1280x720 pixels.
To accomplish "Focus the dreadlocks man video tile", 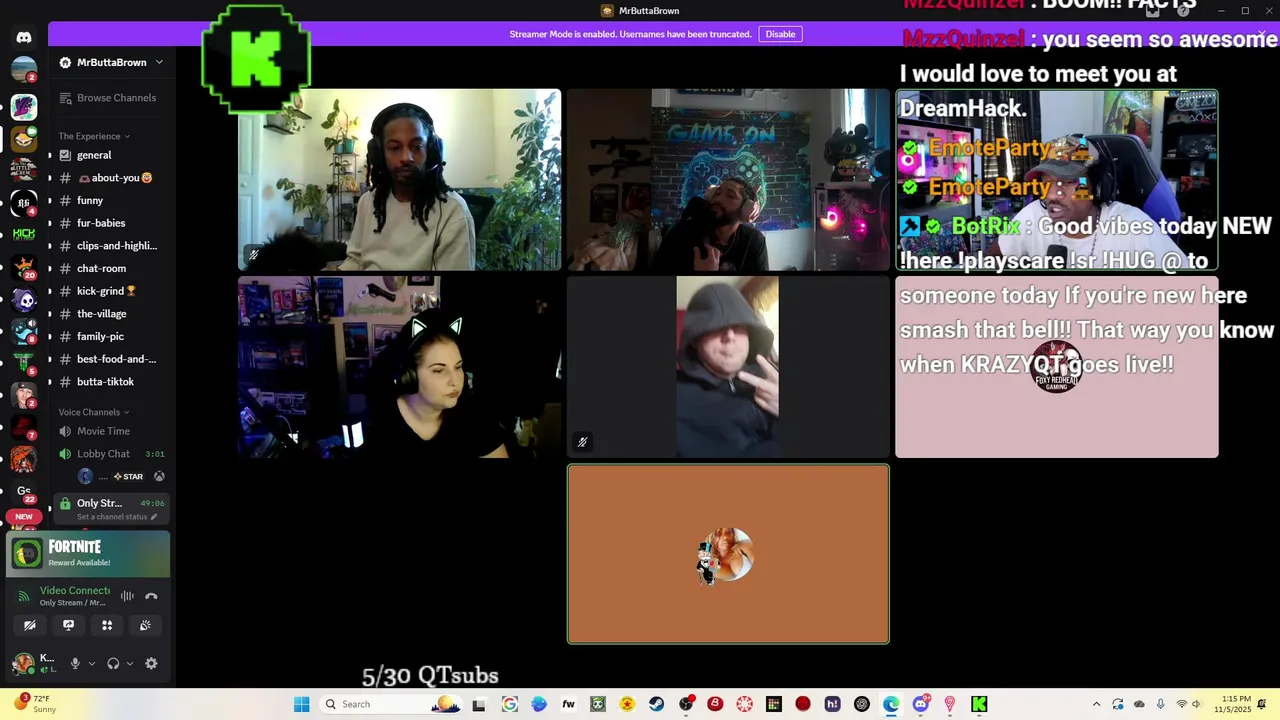I will 399,180.
